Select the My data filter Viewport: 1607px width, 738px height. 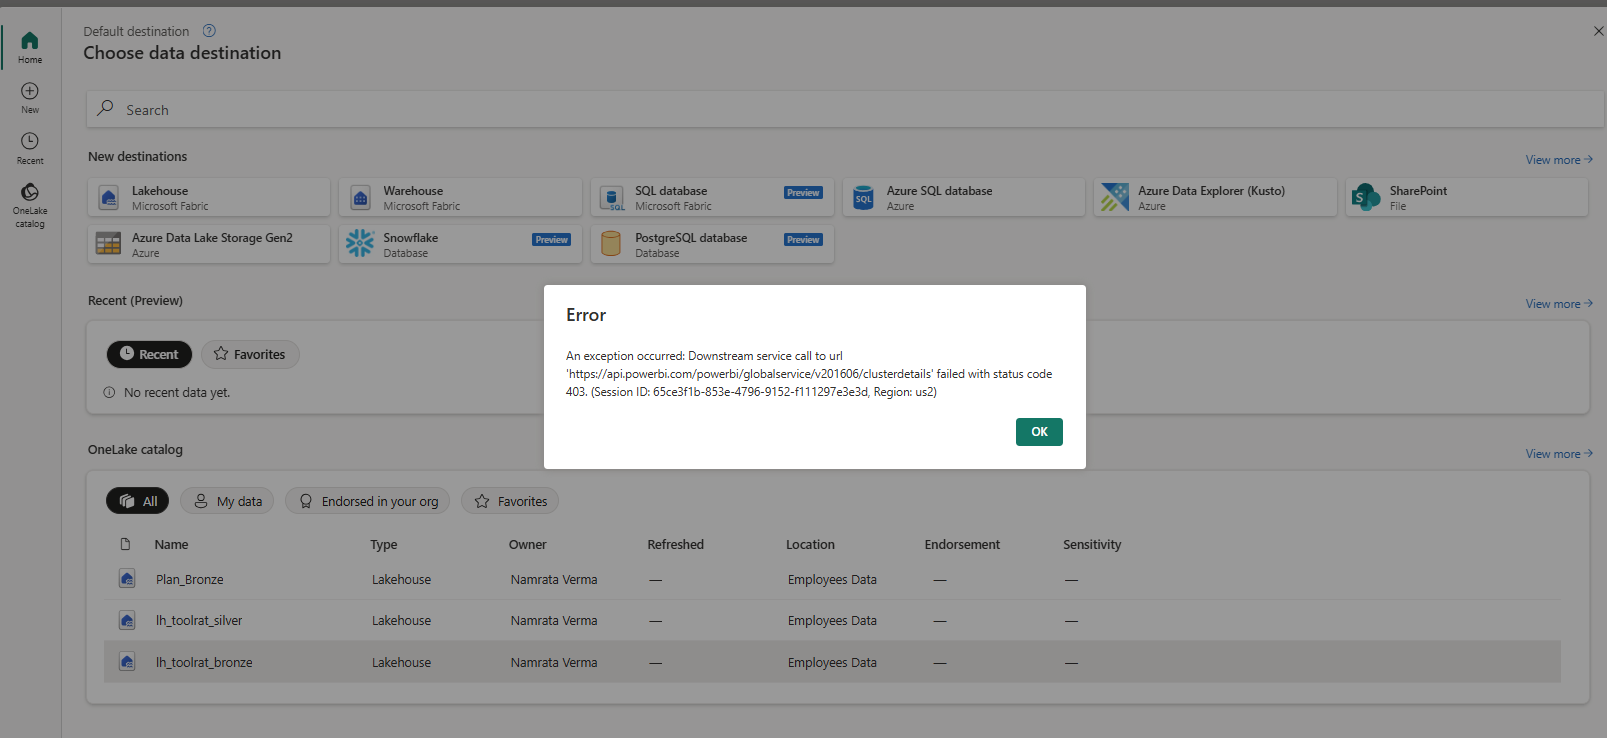[x=228, y=501]
